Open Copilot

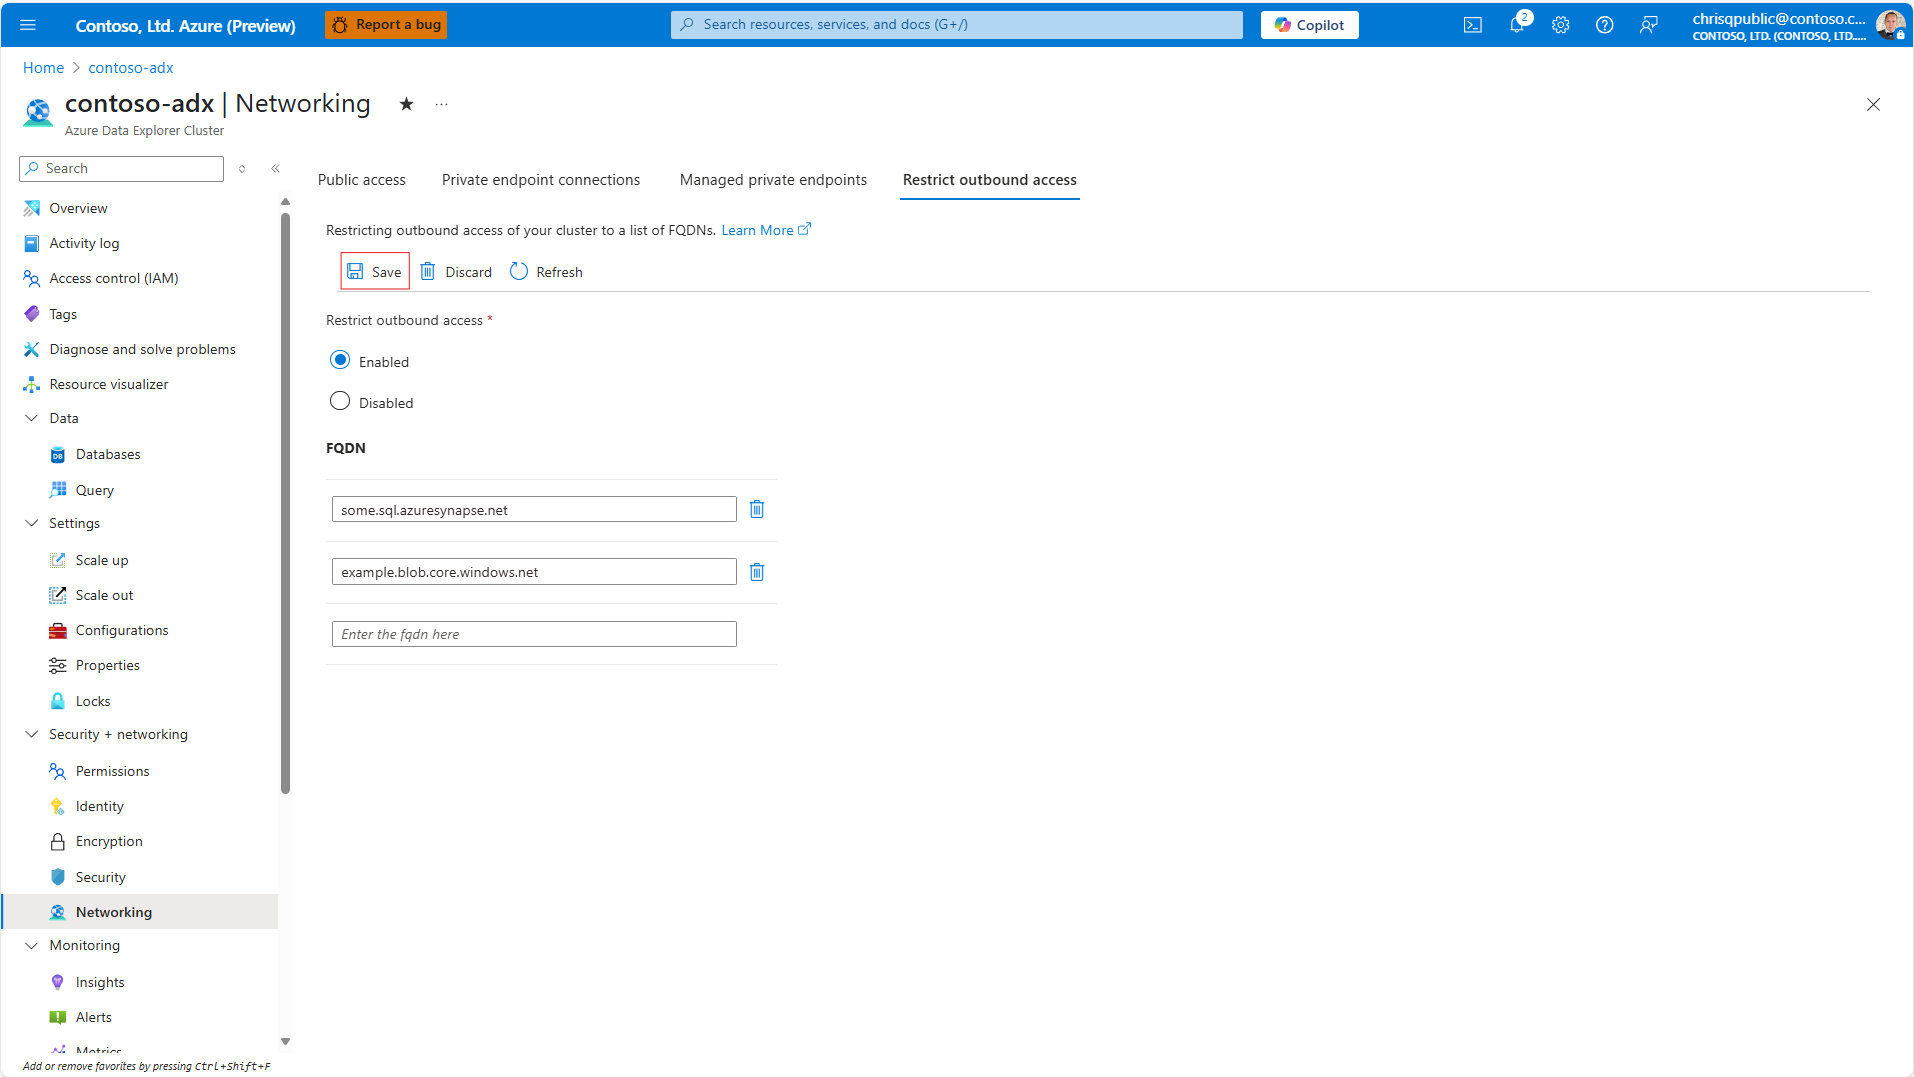1309,24
